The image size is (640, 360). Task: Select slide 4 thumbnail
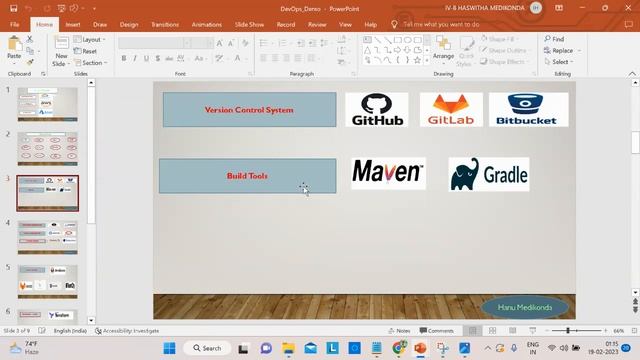(x=47, y=237)
